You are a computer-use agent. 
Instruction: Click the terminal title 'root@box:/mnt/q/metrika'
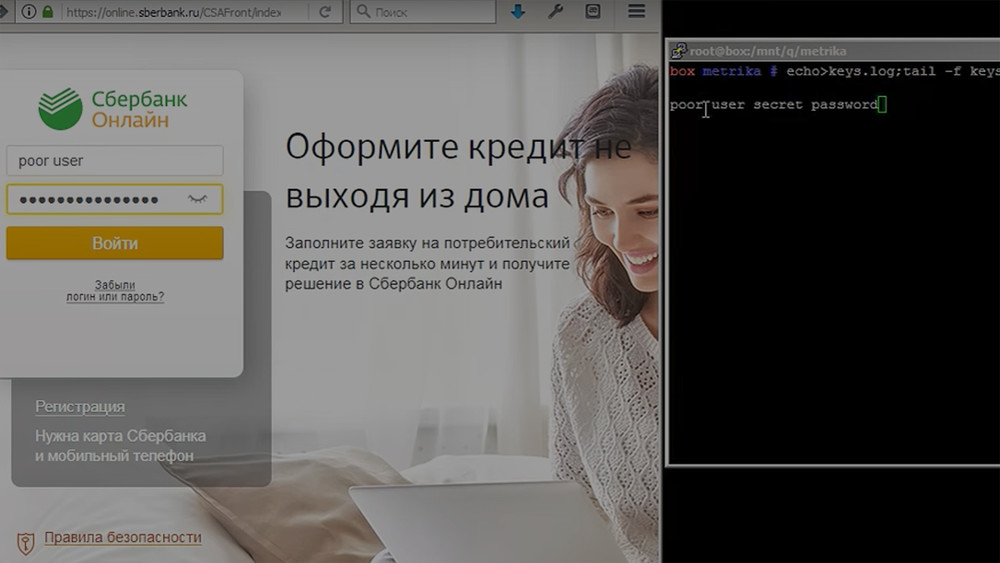click(x=768, y=51)
